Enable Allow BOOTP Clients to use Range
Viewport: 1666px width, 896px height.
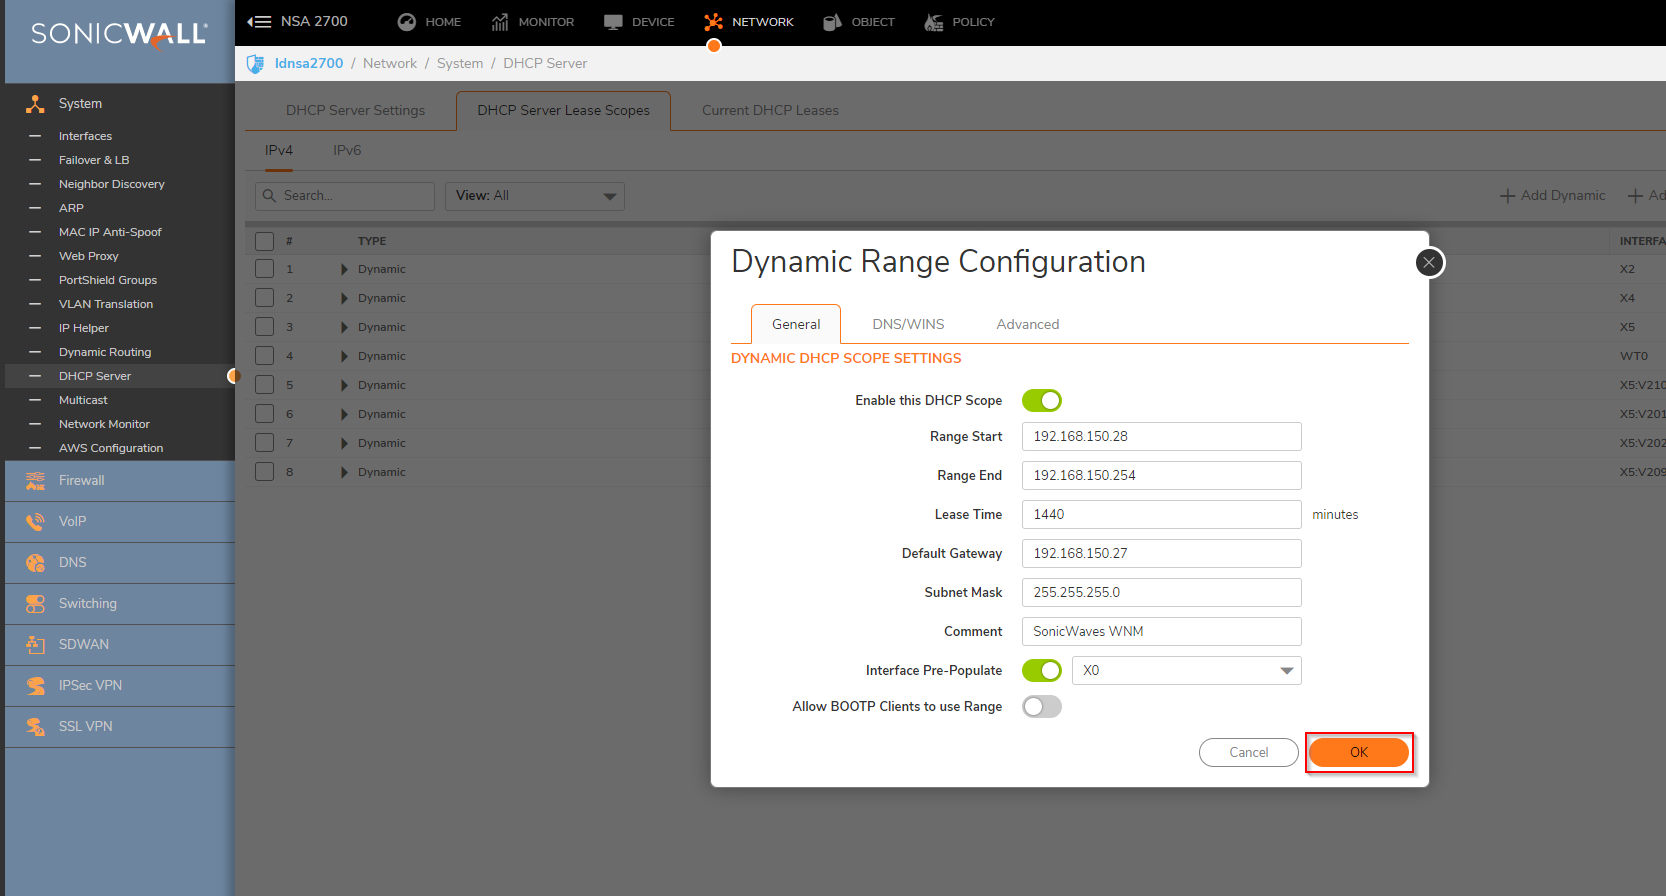click(x=1041, y=707)
